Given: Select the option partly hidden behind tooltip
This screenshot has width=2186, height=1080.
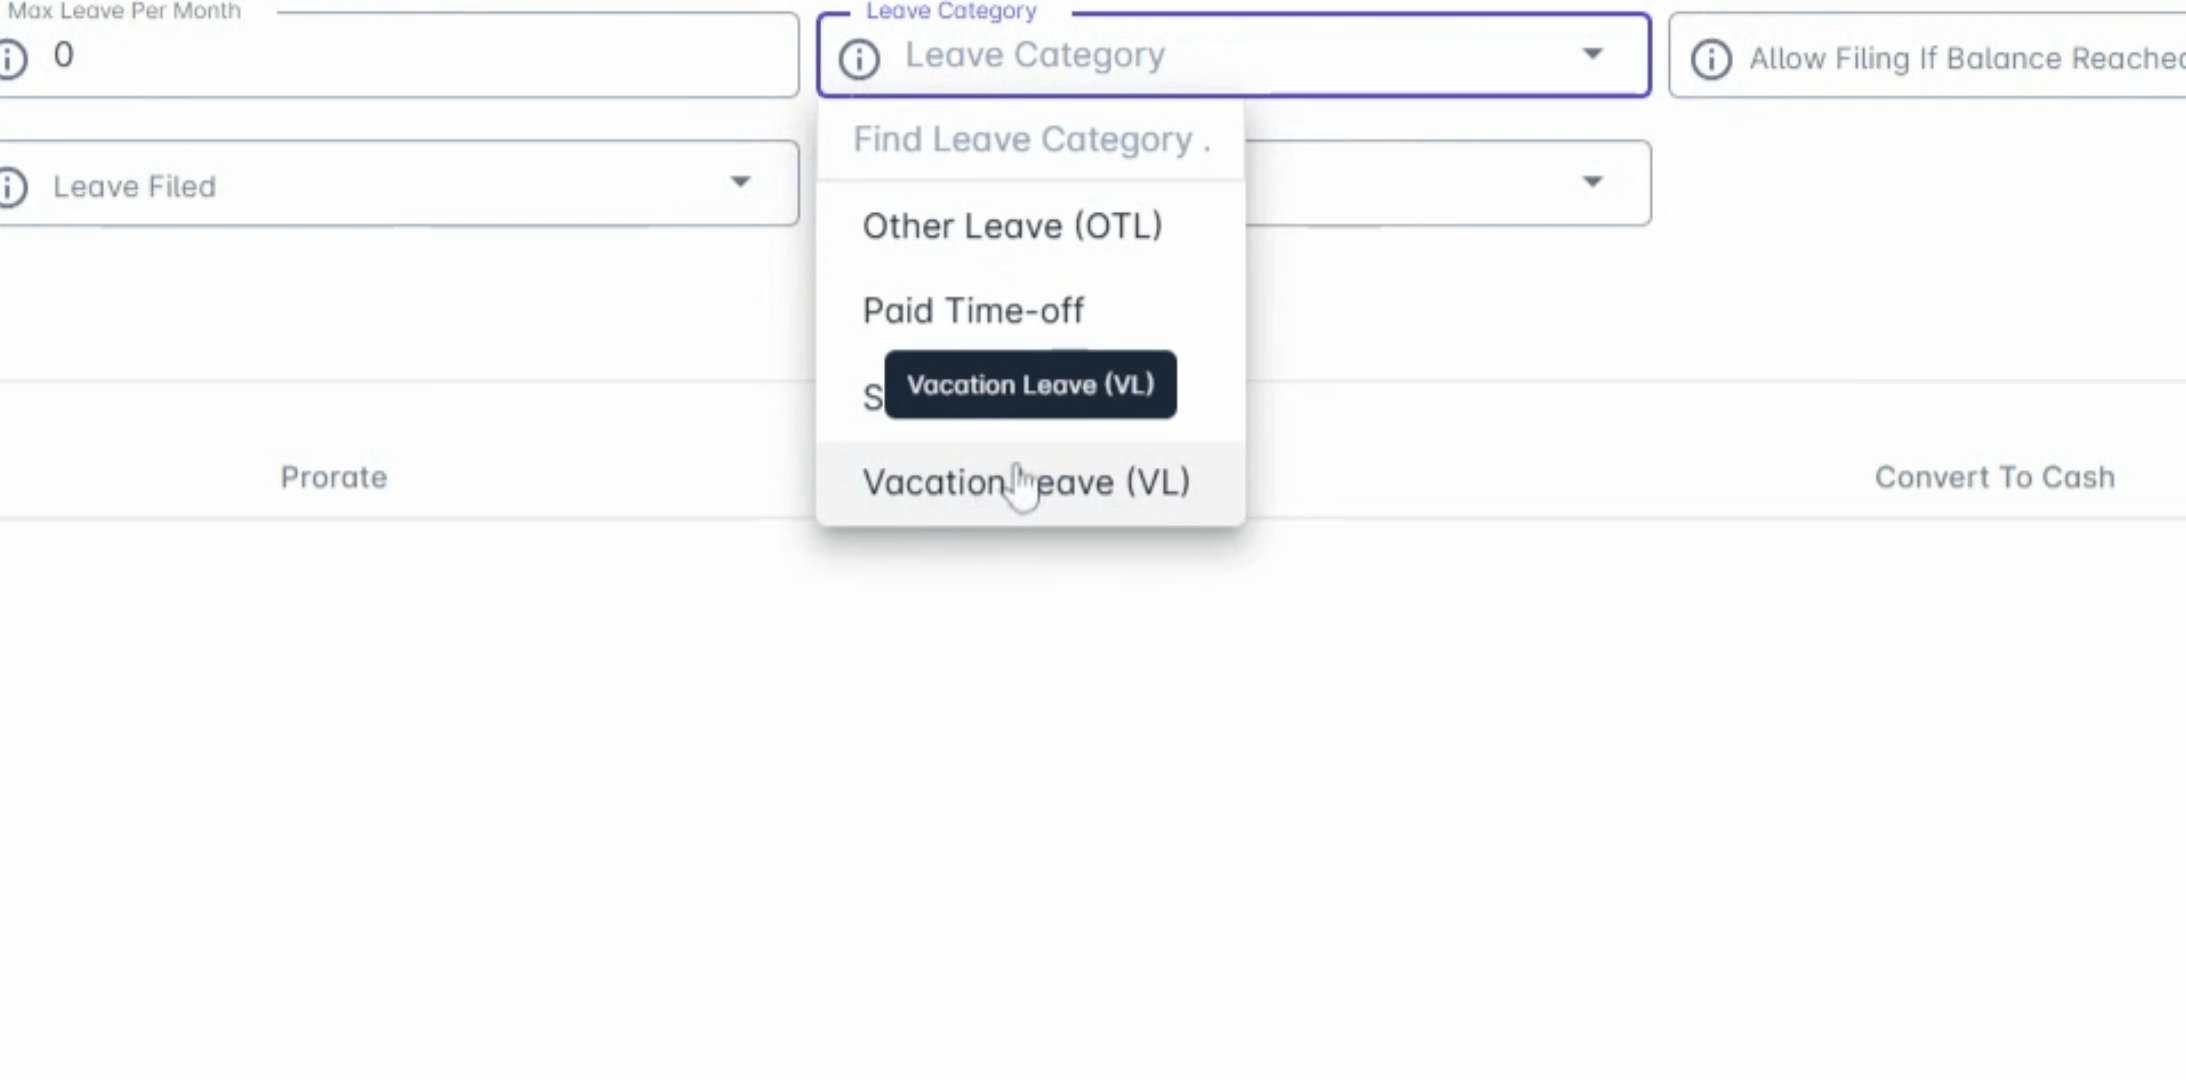Looking at the screenshot, I should coord(872,398).
